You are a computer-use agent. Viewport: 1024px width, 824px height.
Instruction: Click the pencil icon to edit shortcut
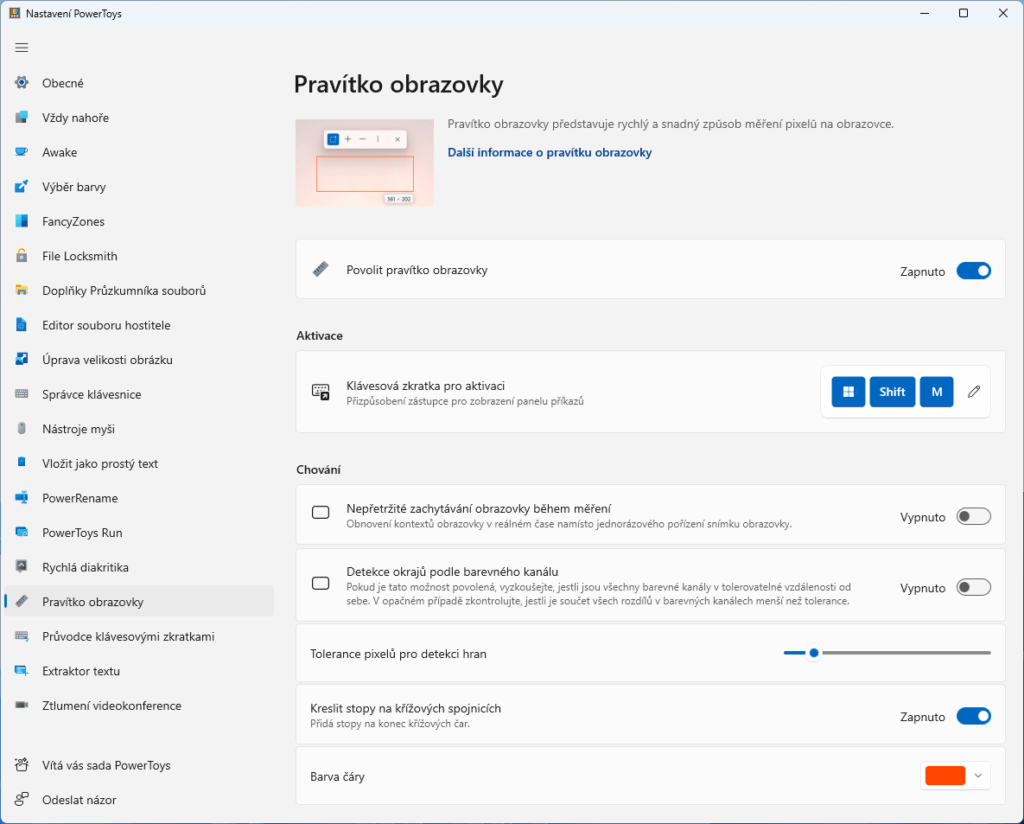[974, 392]
